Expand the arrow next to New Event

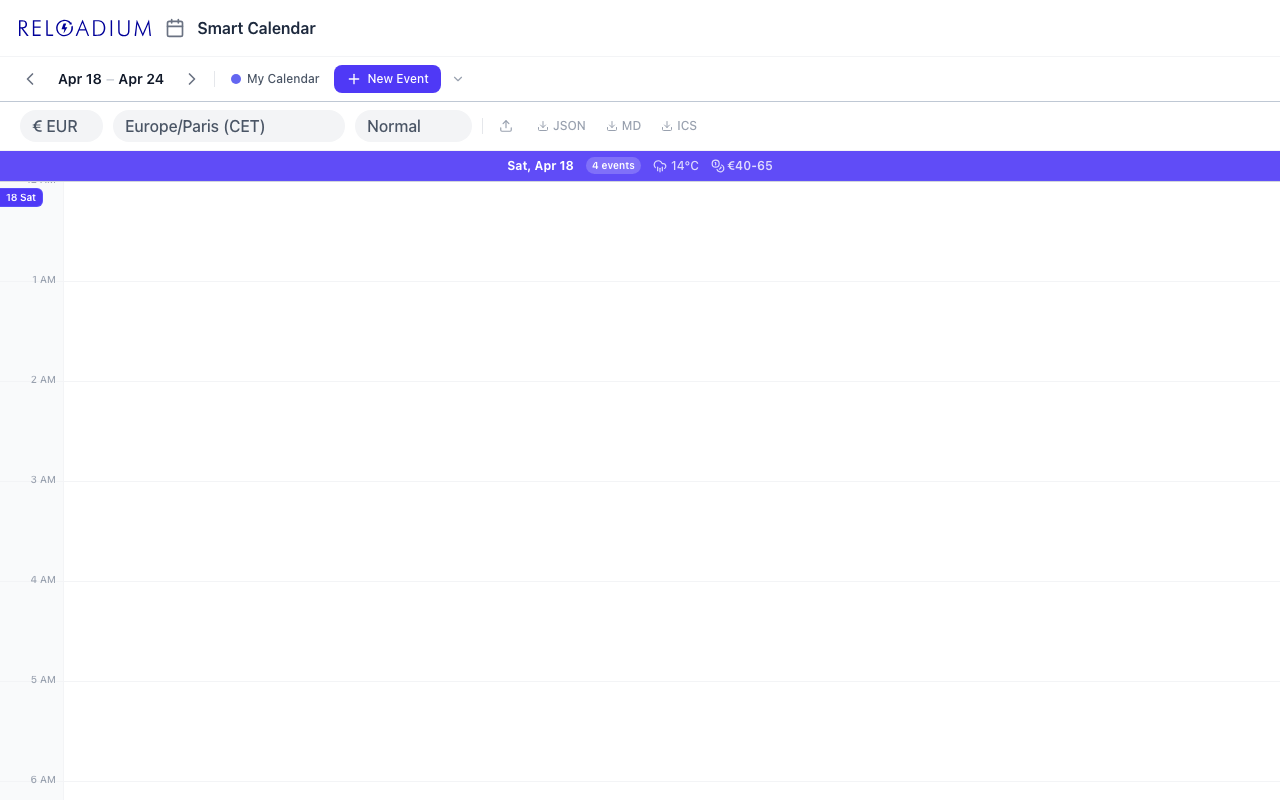point(458,79)
